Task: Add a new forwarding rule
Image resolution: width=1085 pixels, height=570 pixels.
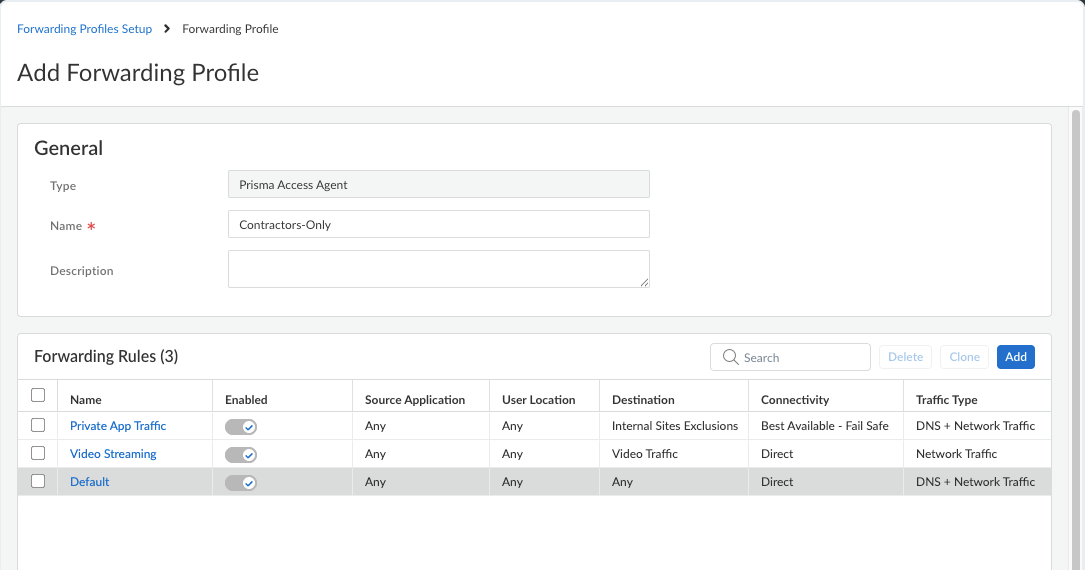Action: pos(1016,357)
